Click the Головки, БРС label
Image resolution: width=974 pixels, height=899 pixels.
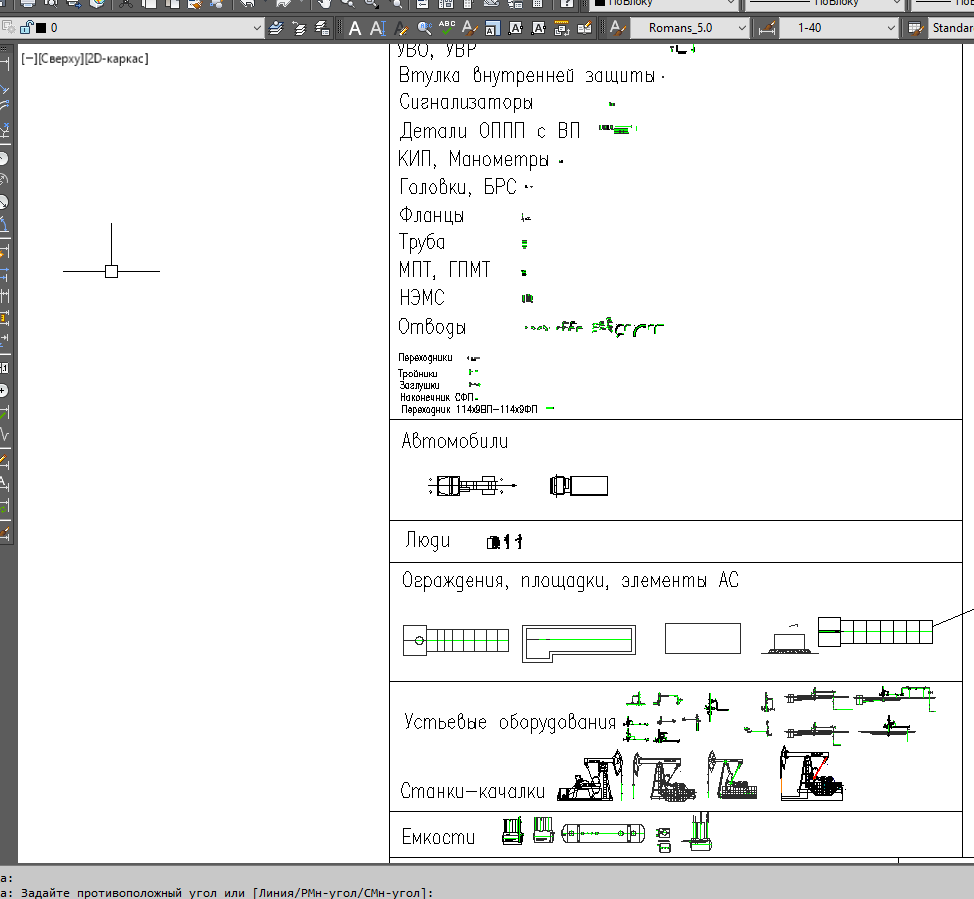[x=458, y=187]
